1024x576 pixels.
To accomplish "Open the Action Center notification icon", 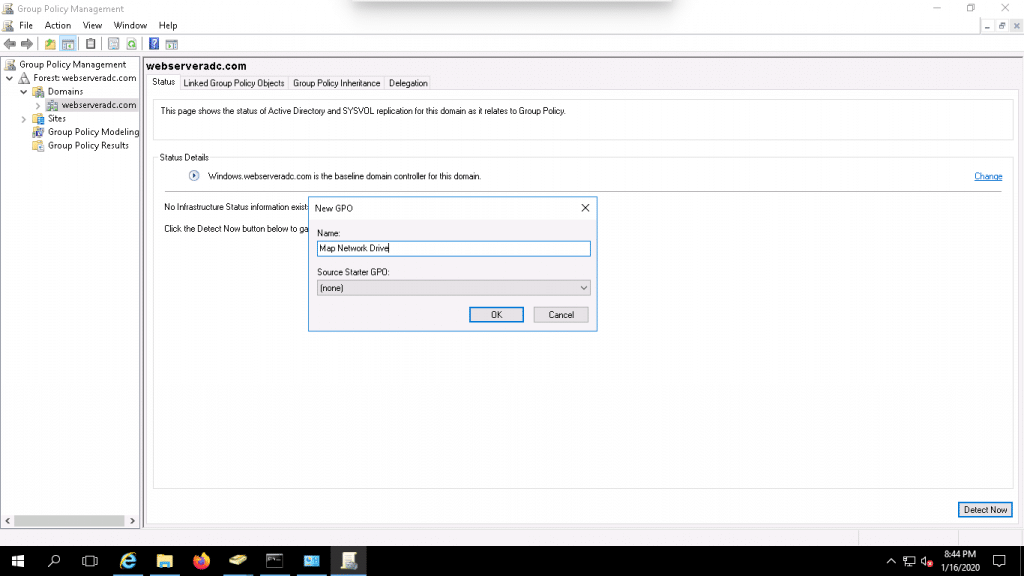I will pos(999,561).
